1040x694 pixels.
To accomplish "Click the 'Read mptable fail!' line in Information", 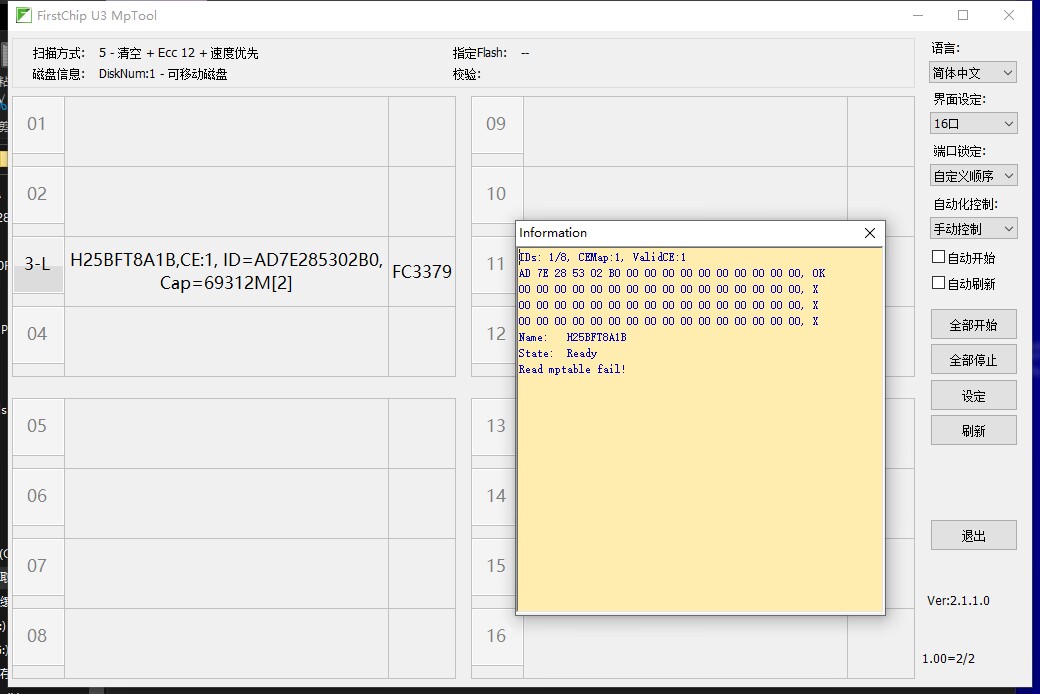I will [572, 370].
